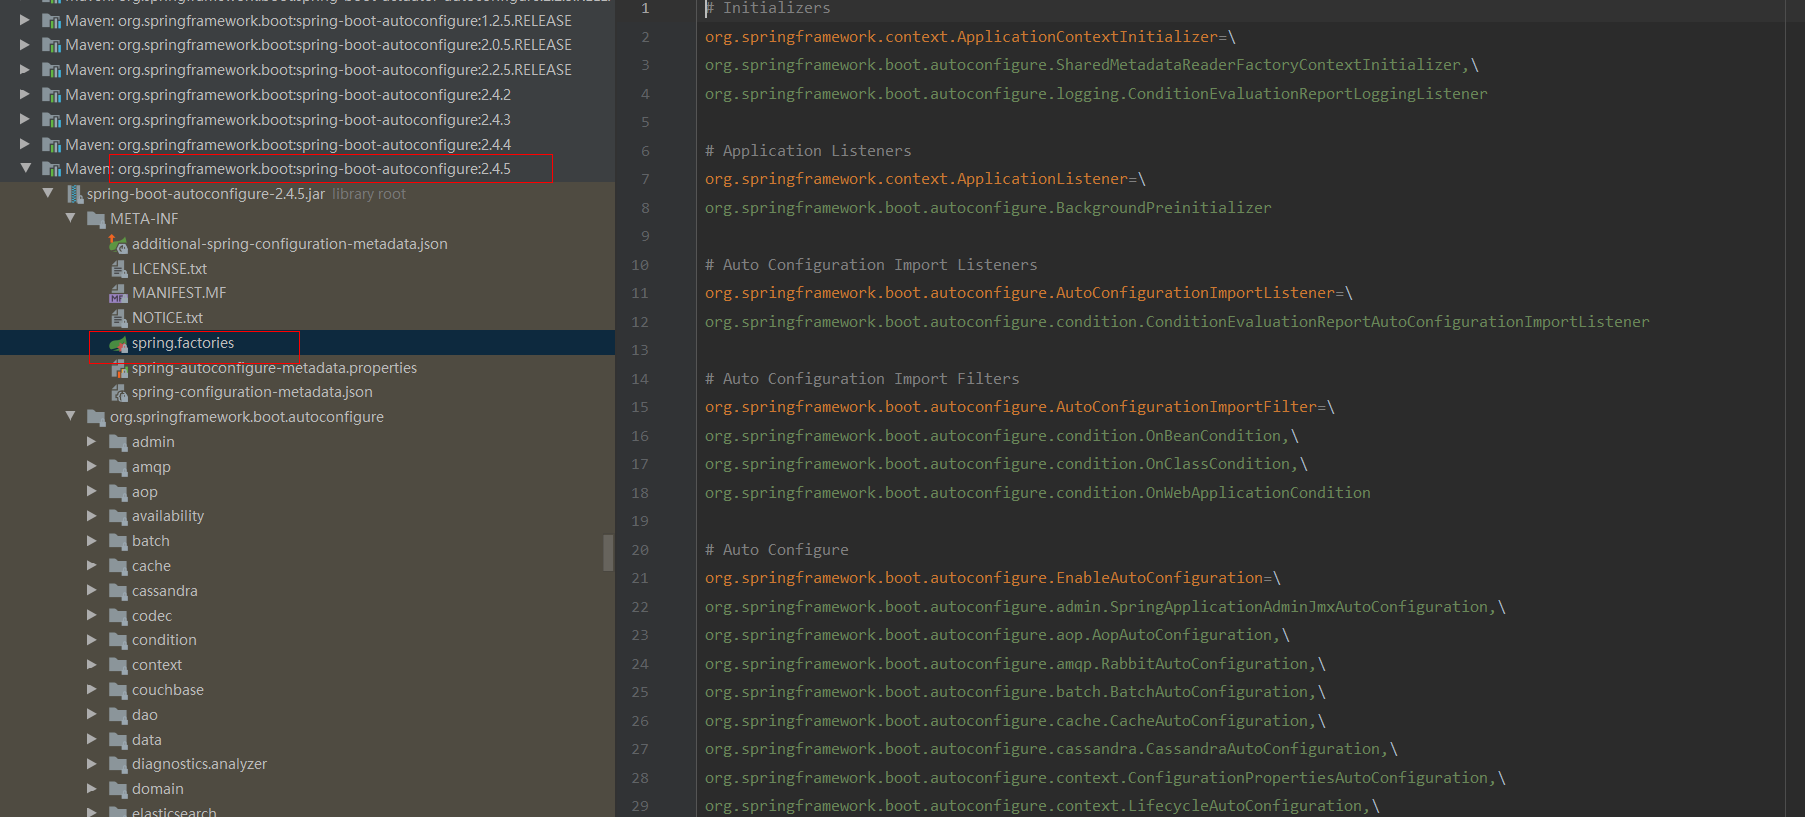
Task: Expand the amqp package folder
Action: (92, 466)
